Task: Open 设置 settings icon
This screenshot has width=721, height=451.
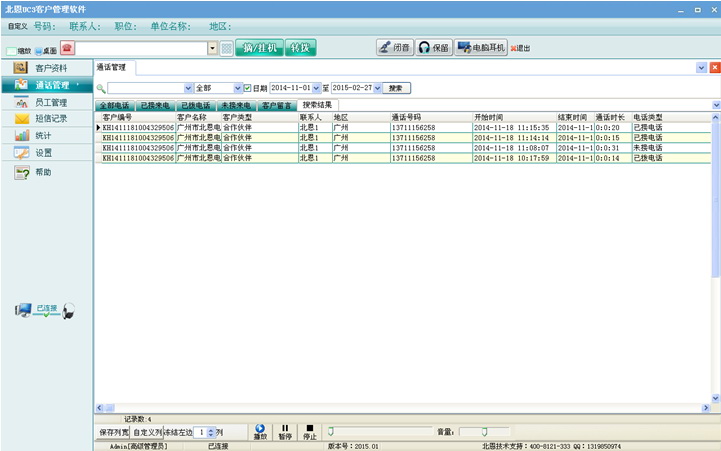Action: click(x=21, y=153)
